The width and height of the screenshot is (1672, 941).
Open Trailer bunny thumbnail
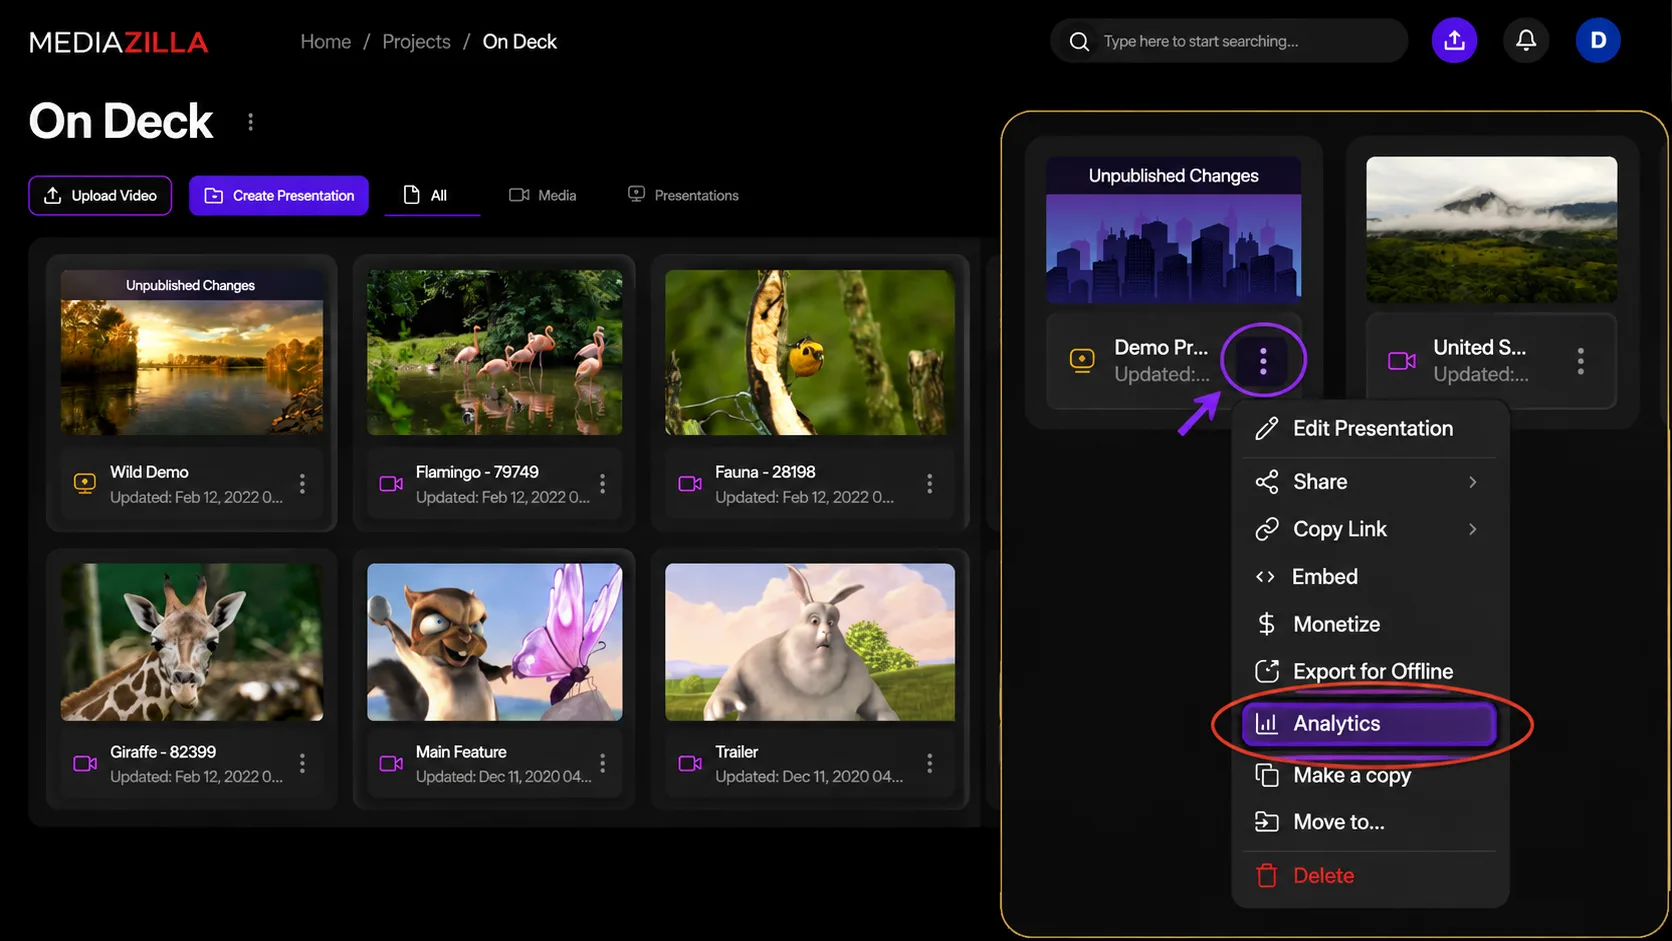coord(810,642)
